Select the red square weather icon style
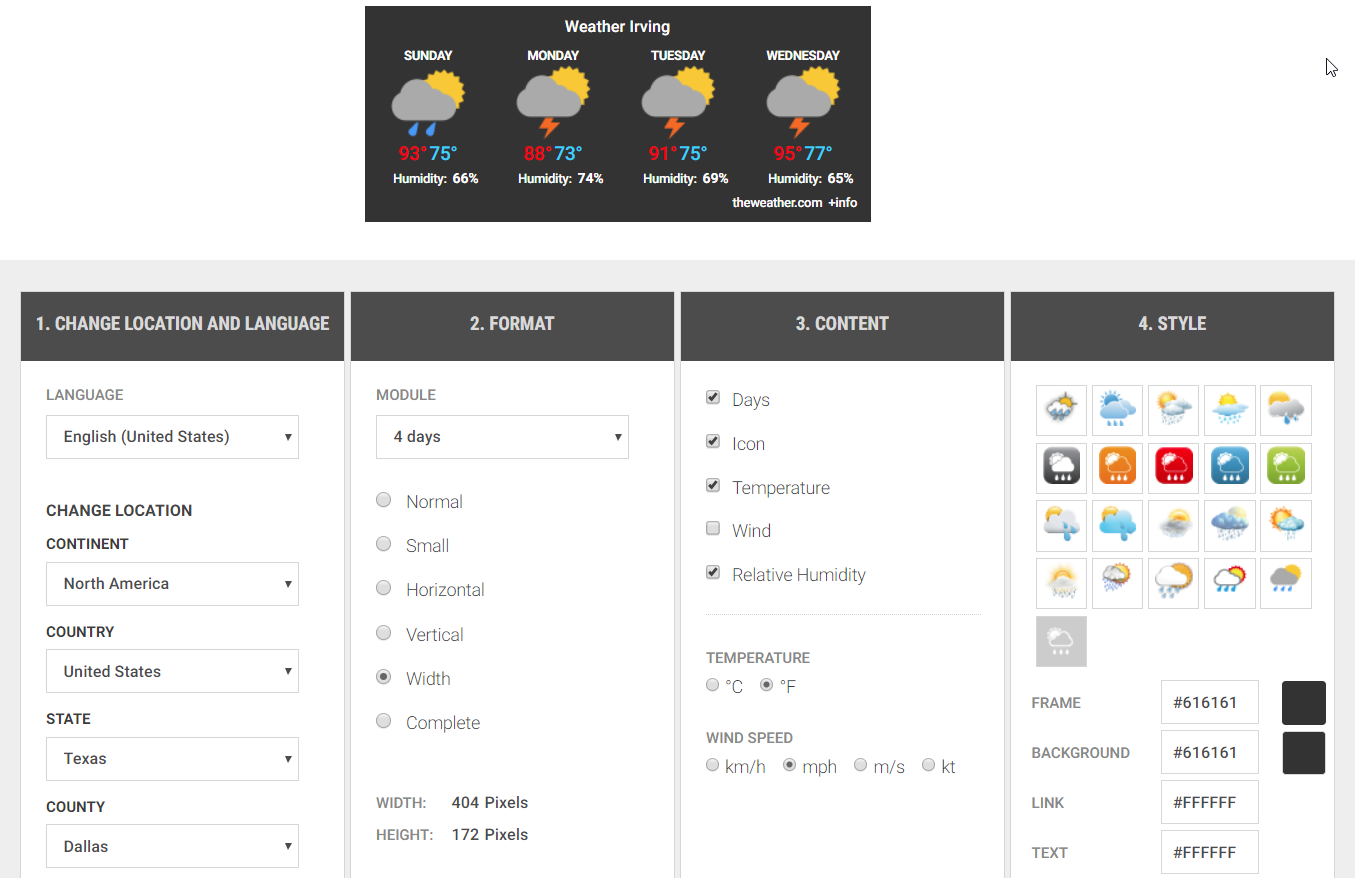 click(1173, 468)
